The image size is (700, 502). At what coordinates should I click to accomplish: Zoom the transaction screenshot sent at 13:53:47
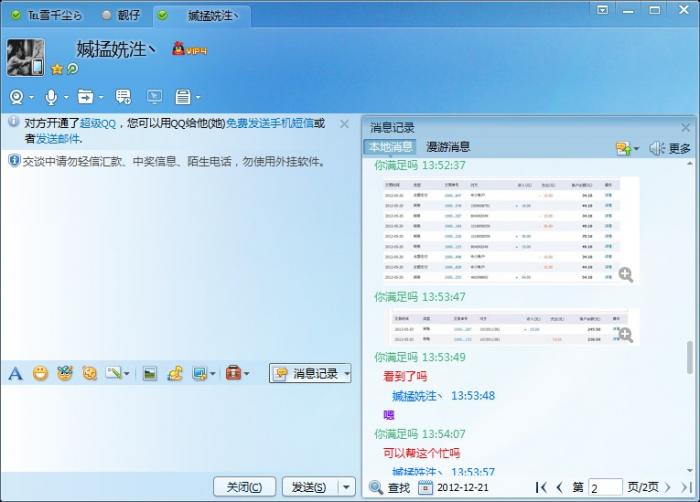click(626, 335)
